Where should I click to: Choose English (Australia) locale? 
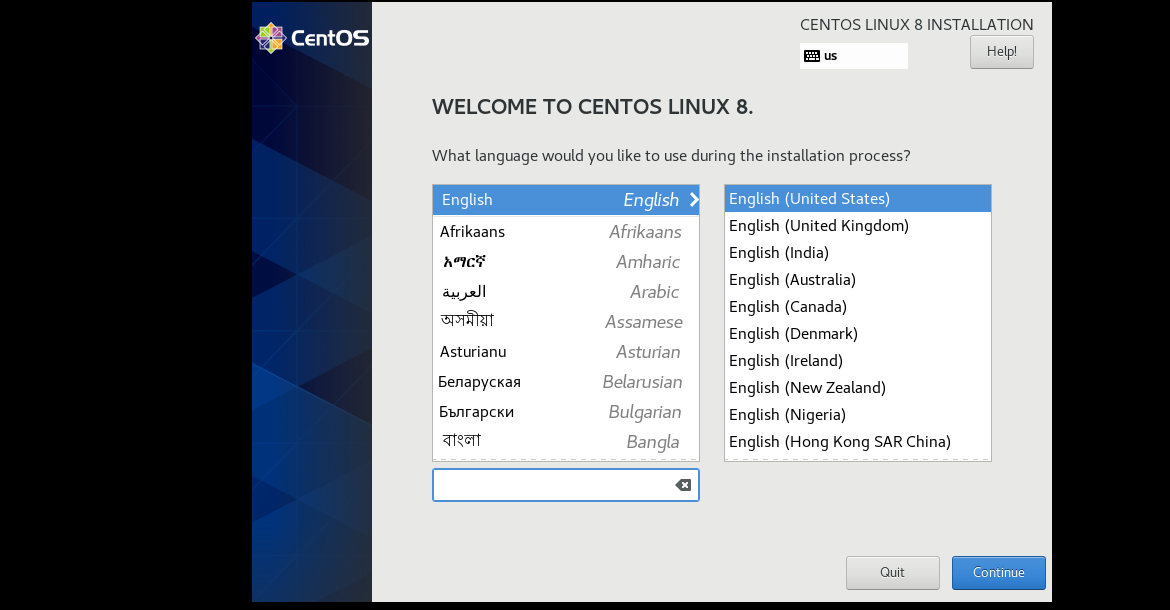tap(857, 280)
